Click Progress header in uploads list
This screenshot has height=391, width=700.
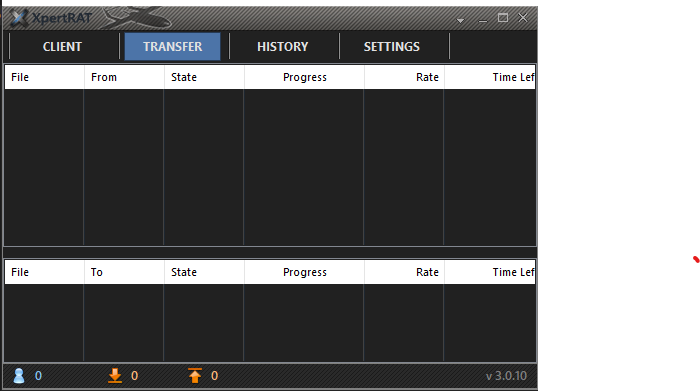(x=304, y=272)
